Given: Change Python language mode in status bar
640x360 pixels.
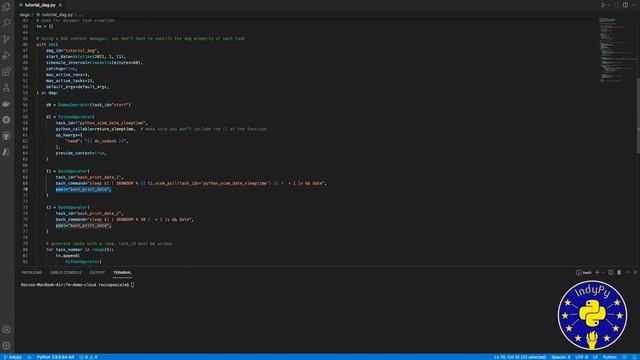Looking at the screenshot, I should (x=609, y=357).
